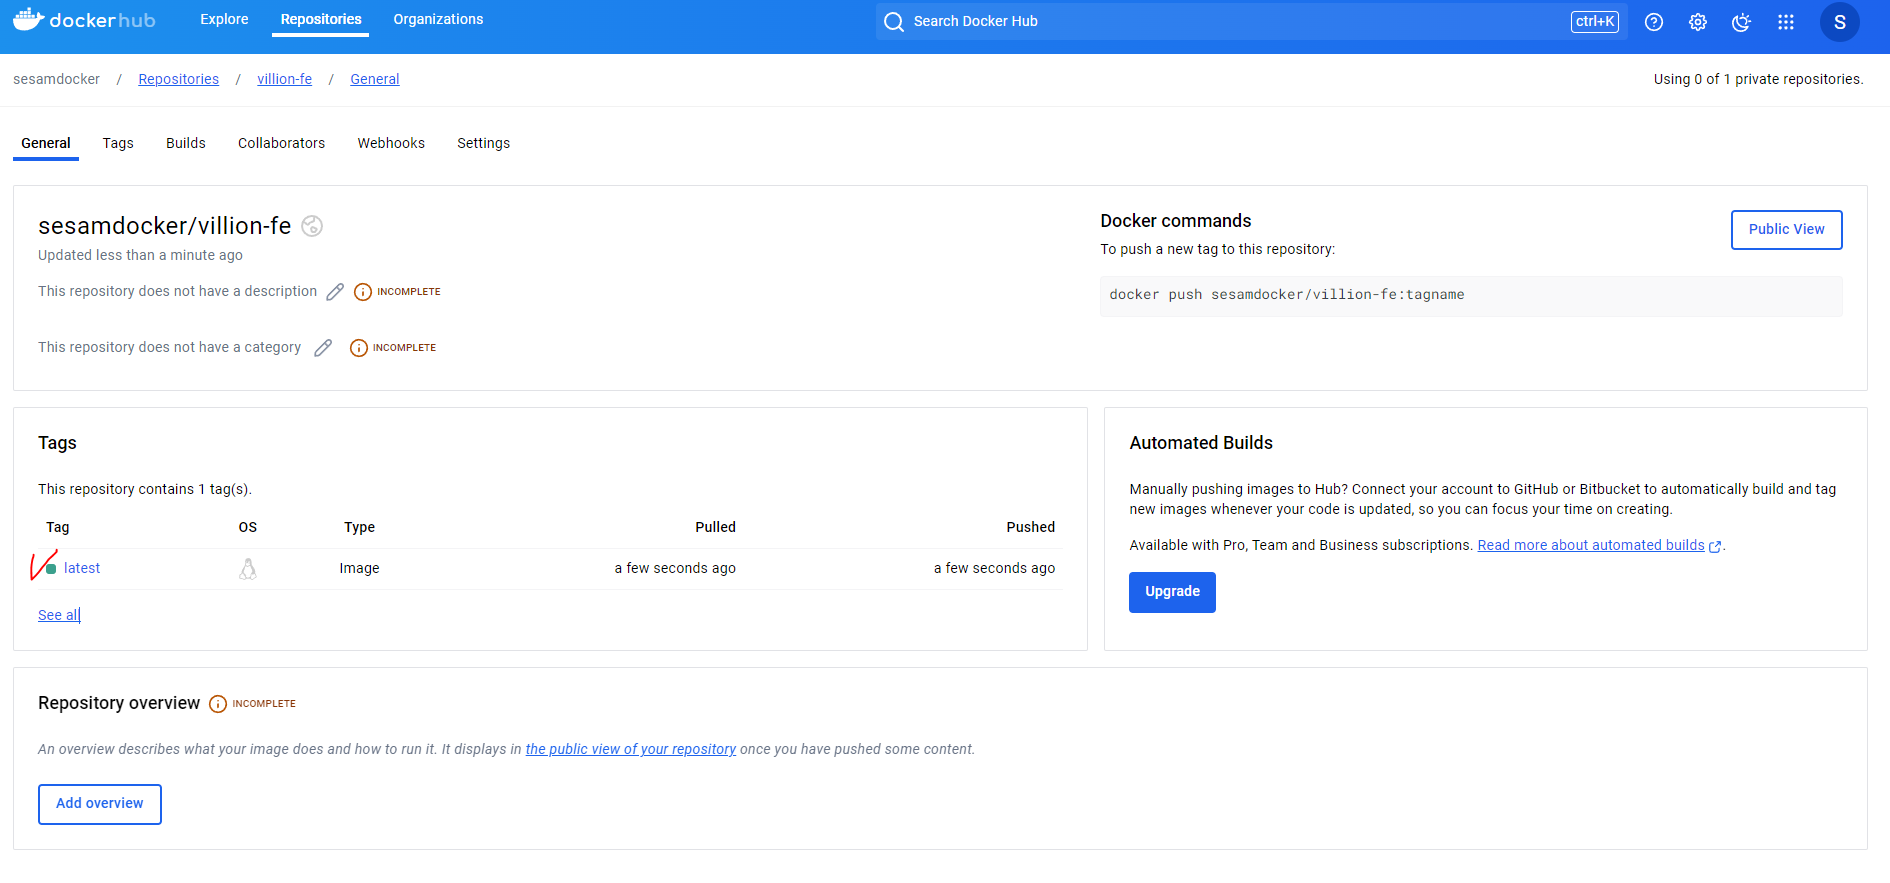Click the 'Repository overview' heading

pyautogui.click(x=119, y=703)
